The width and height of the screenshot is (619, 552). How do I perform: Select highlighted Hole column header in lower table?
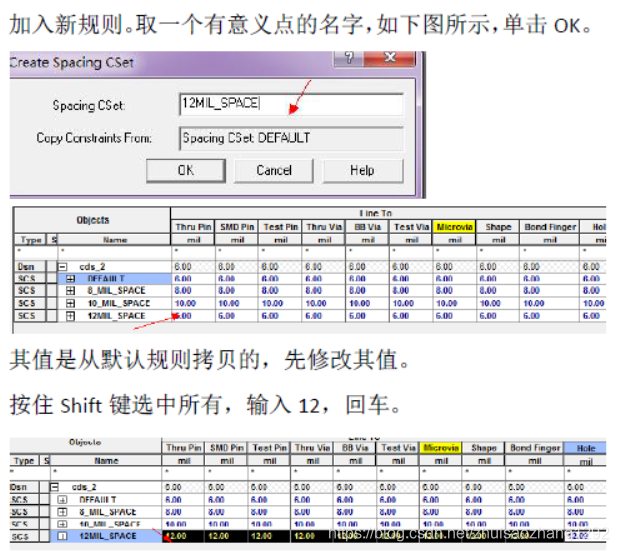coord(586,448)
